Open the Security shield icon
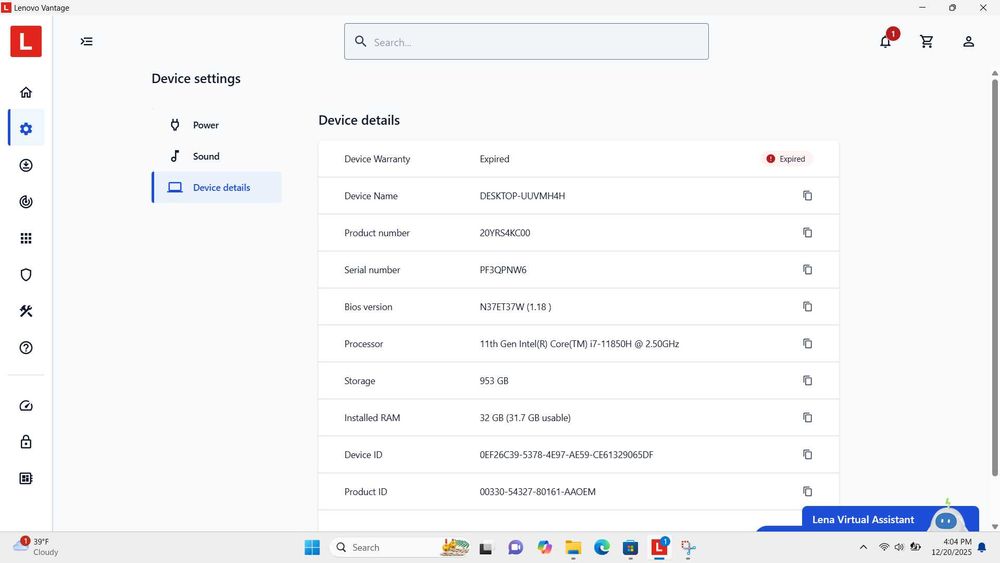The image size is (1000, 563). click(26, 275)
